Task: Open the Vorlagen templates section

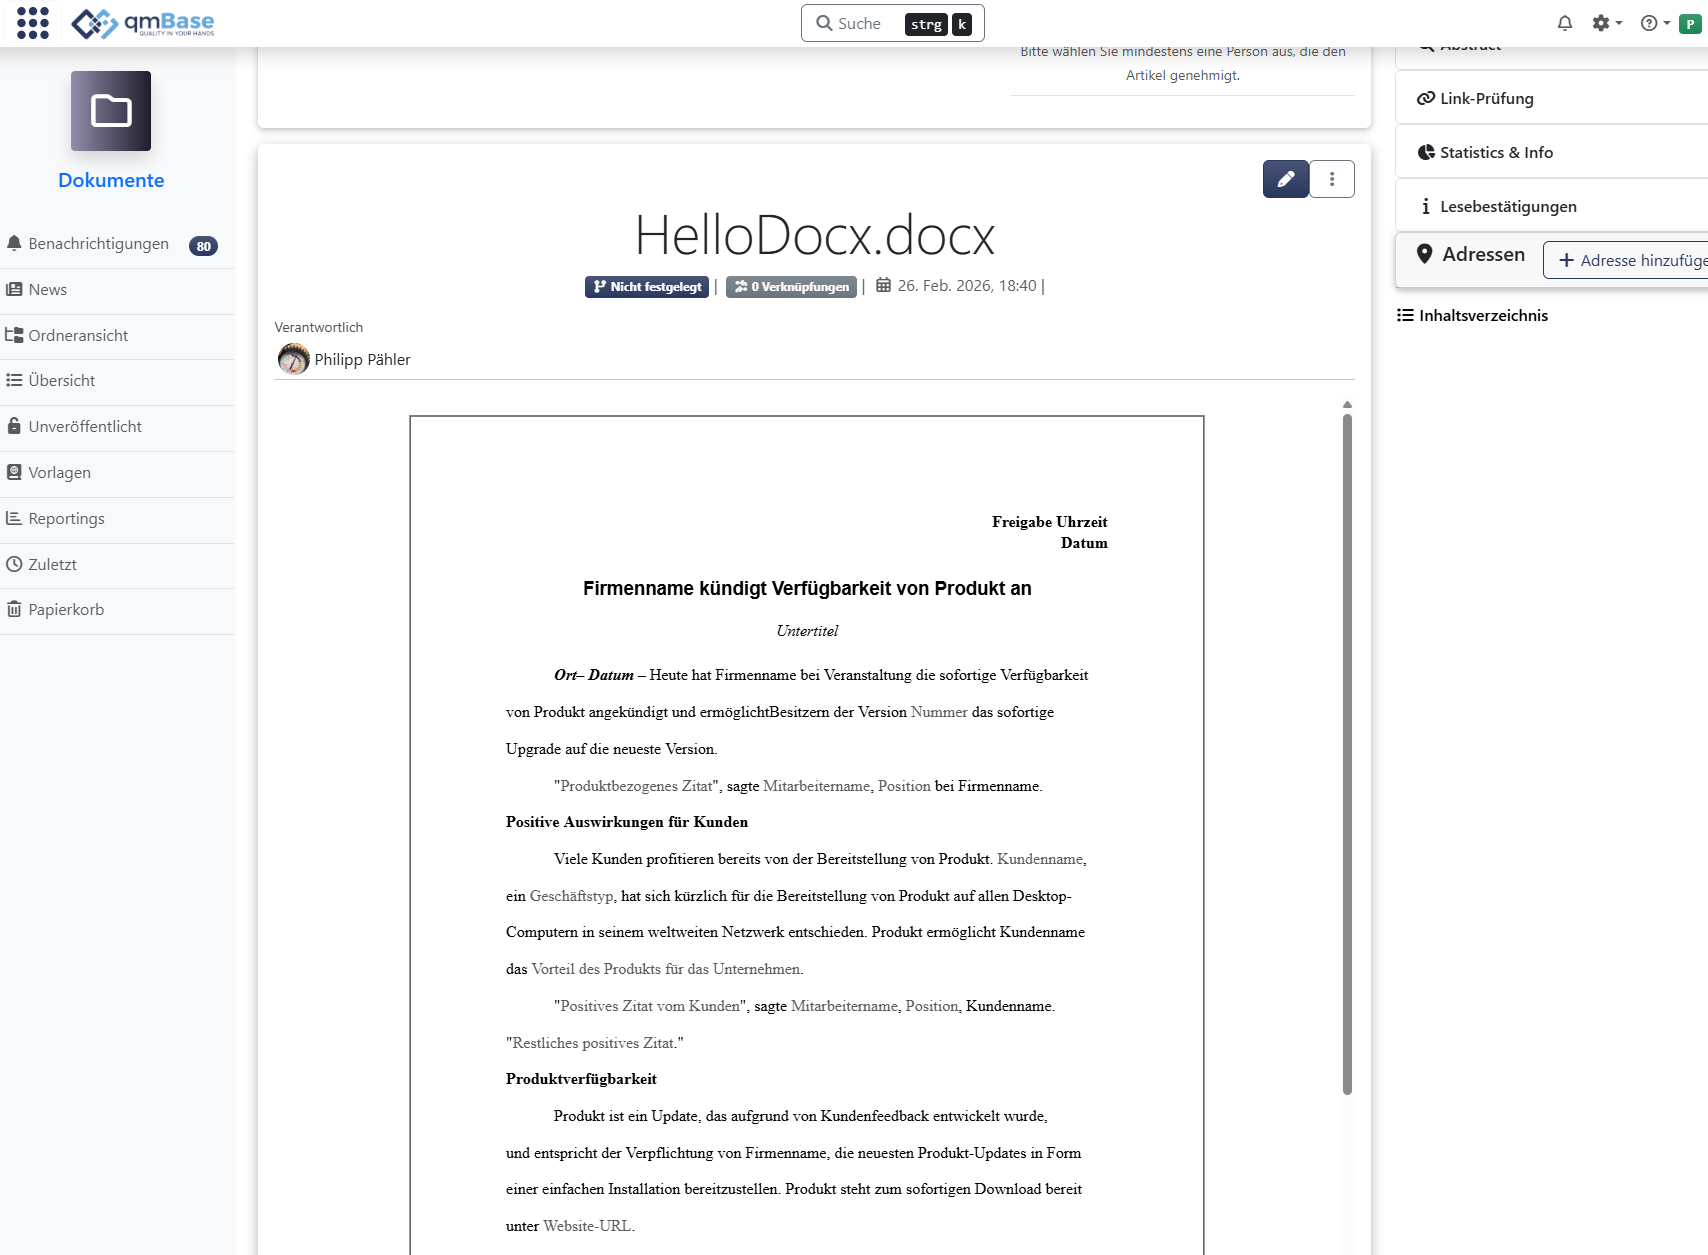Action: [x=59, y=472]
